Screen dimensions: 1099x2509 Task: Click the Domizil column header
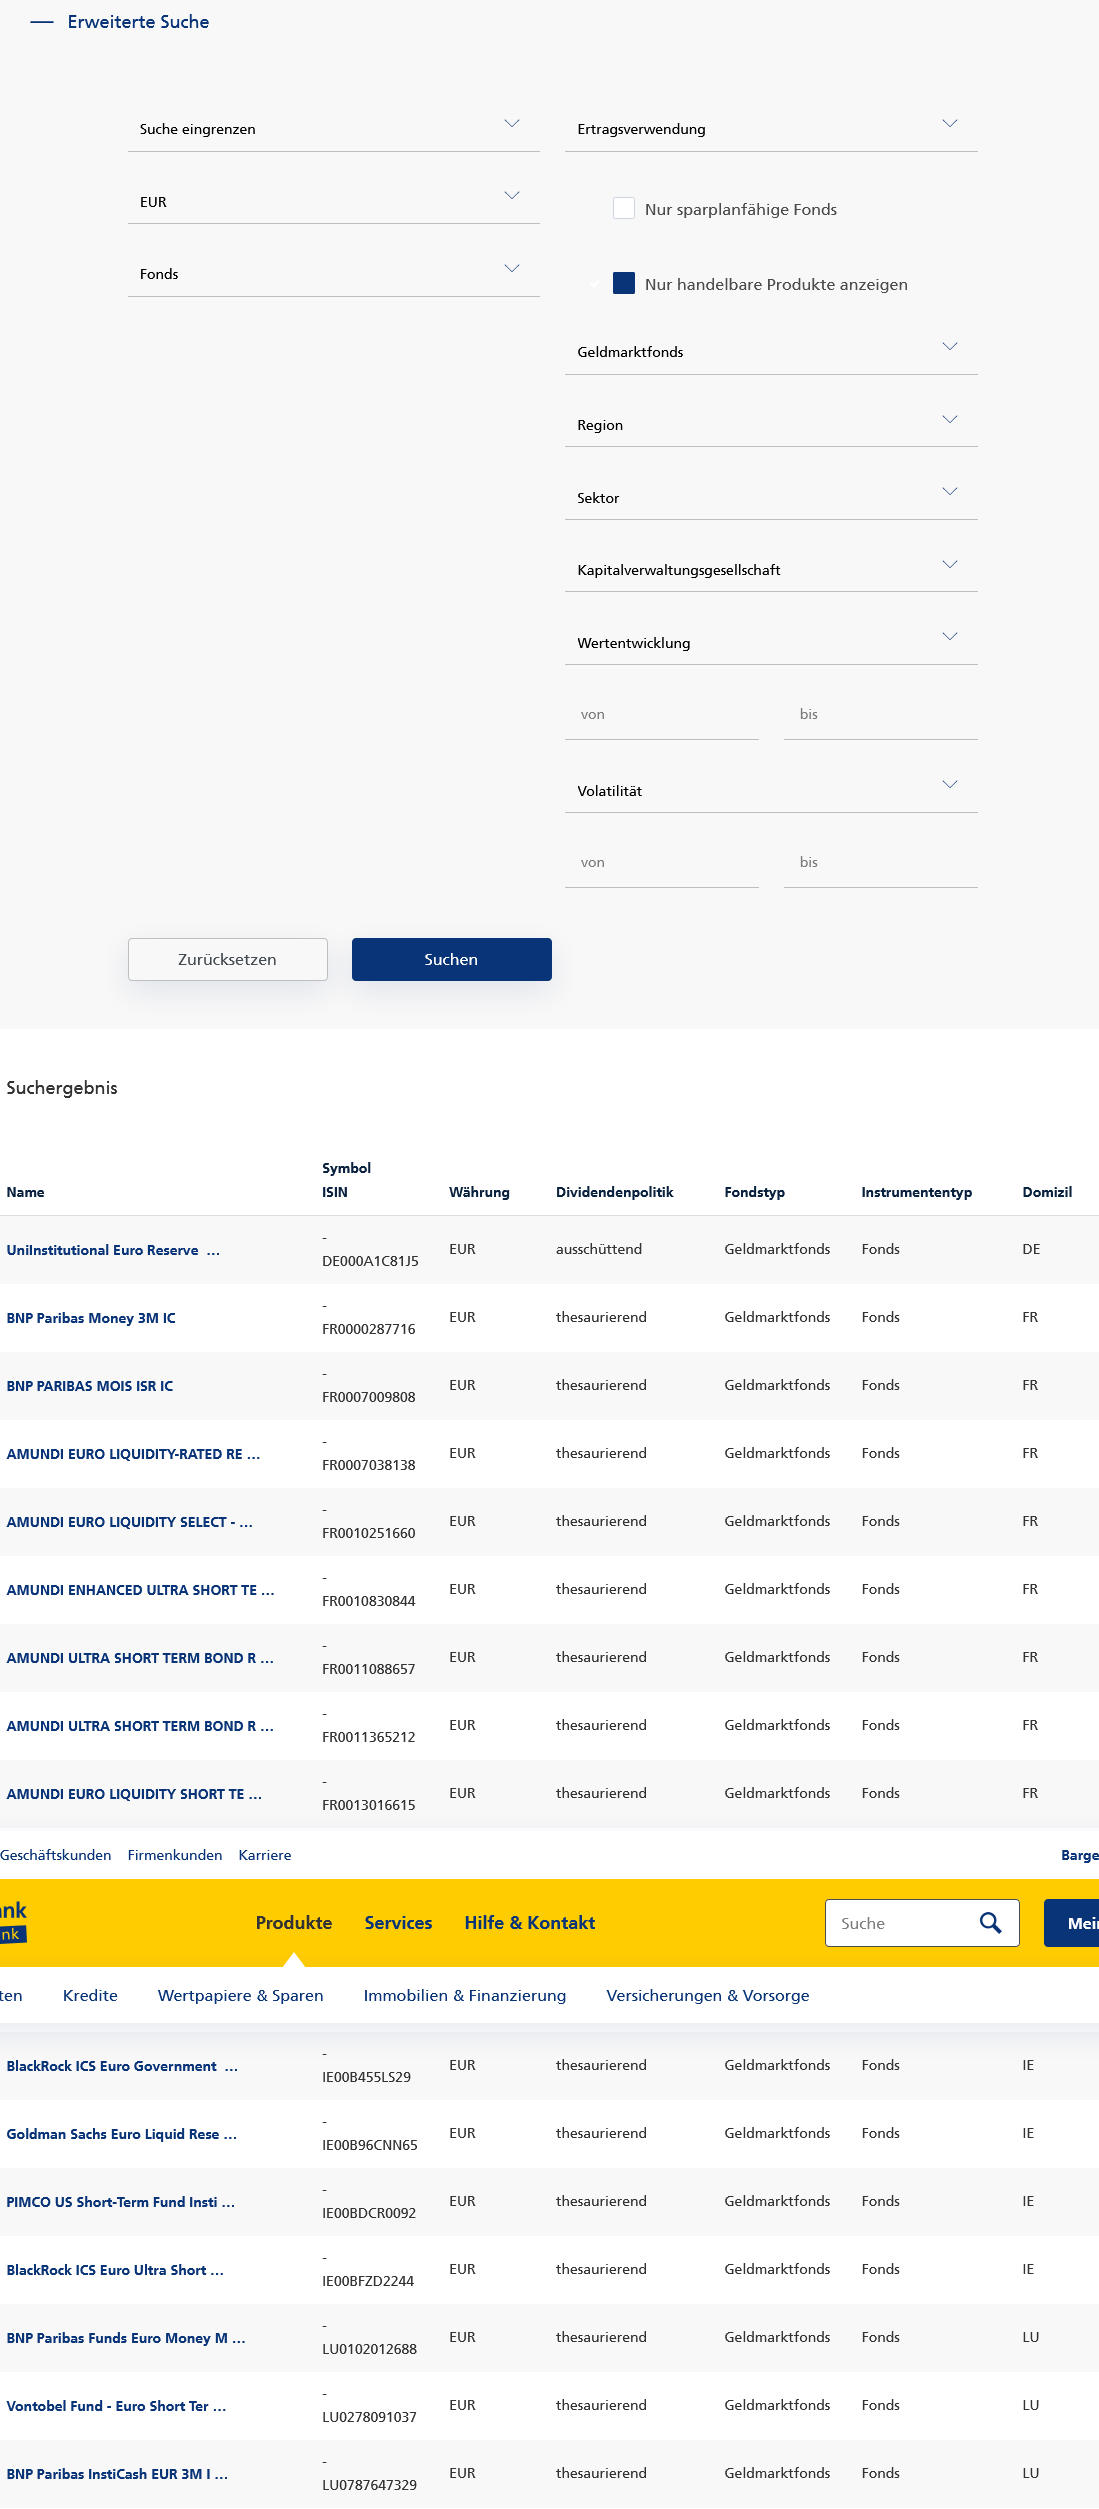[1047, 1192]
